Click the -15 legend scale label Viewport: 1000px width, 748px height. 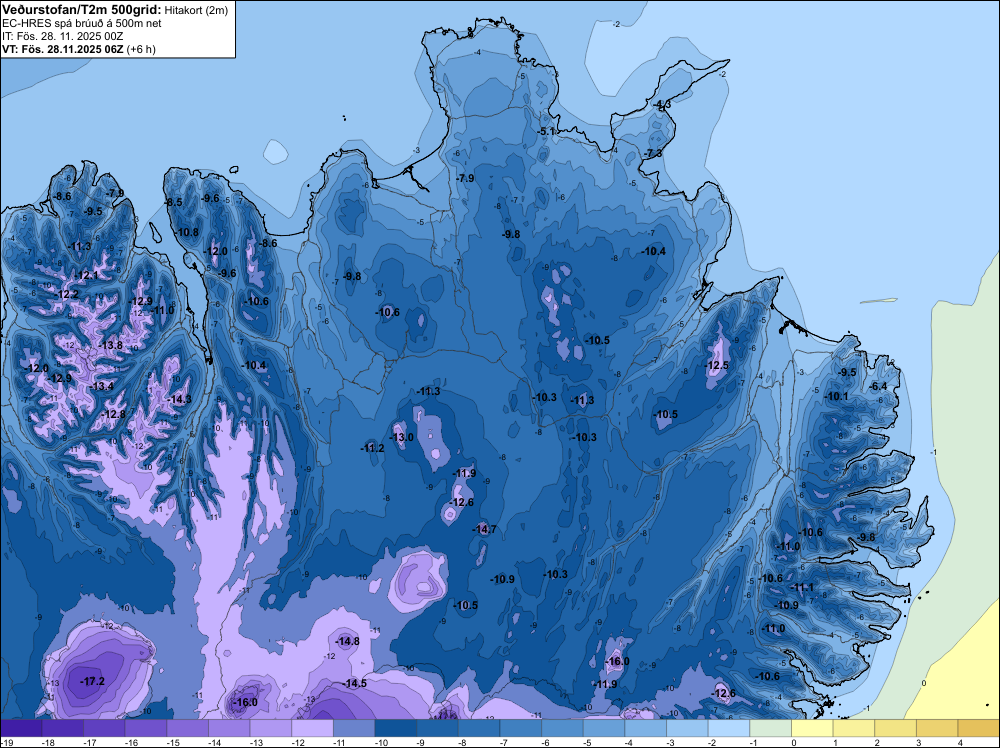coord(172,742)
